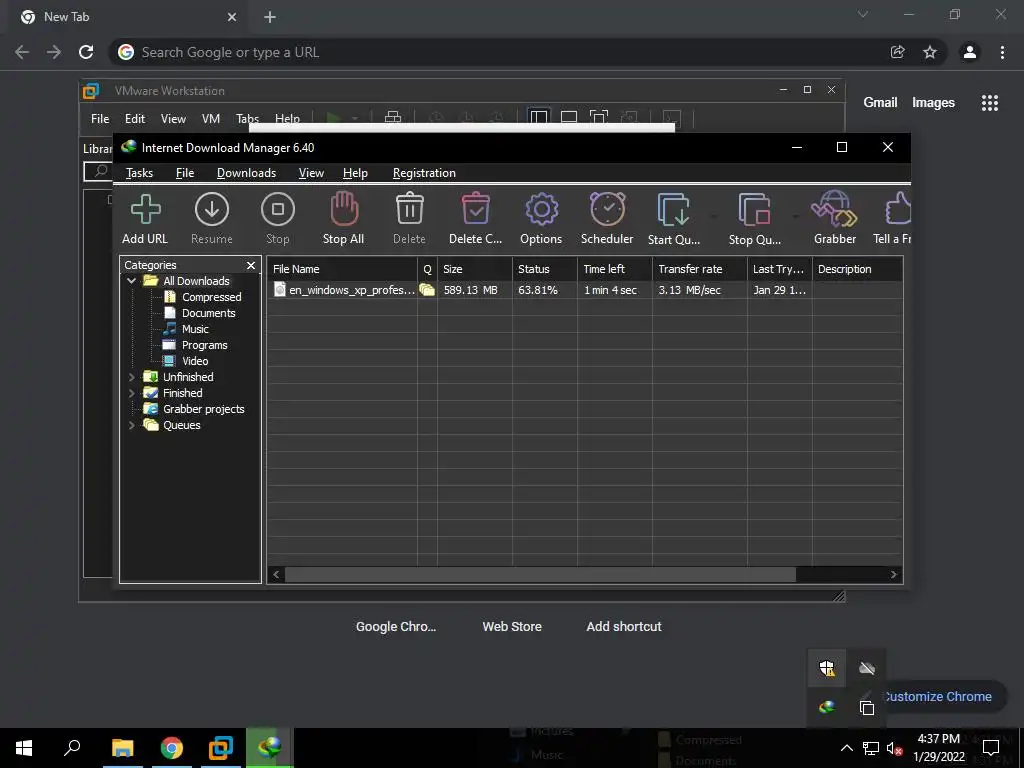1024x768 pixels.
Task: Open File Explorer from the taskbar
Action: (x=122, y=748)
